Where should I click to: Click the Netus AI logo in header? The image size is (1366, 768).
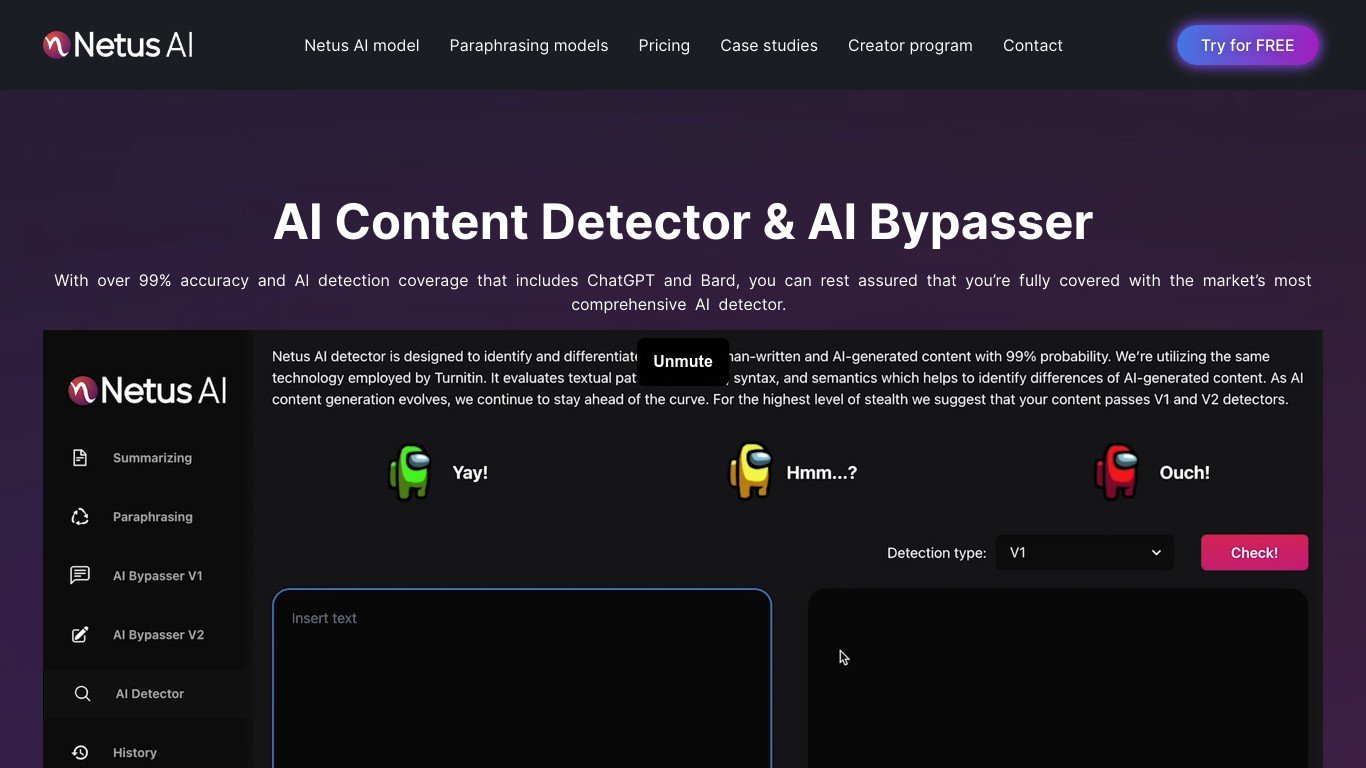coord(118,45)
